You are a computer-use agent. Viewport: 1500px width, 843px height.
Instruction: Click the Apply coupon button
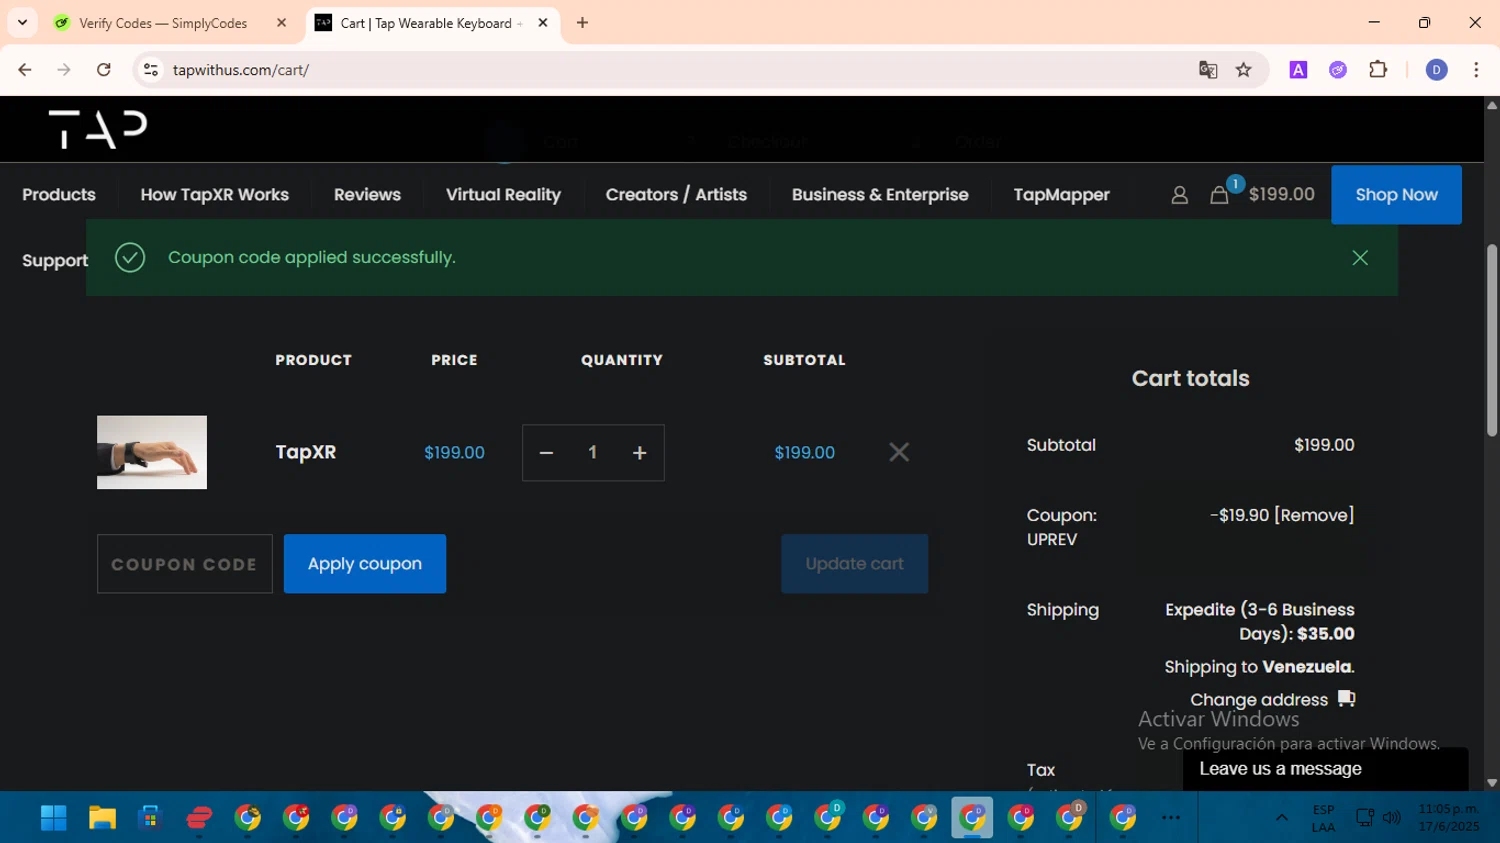365,564
